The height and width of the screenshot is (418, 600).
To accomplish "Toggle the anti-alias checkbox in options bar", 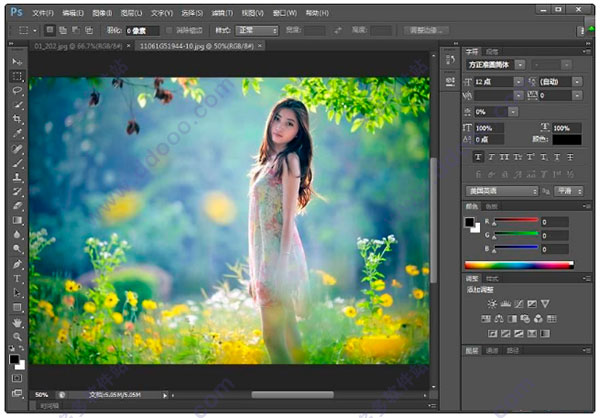I will pyautogui.click(x=169, y=30).
